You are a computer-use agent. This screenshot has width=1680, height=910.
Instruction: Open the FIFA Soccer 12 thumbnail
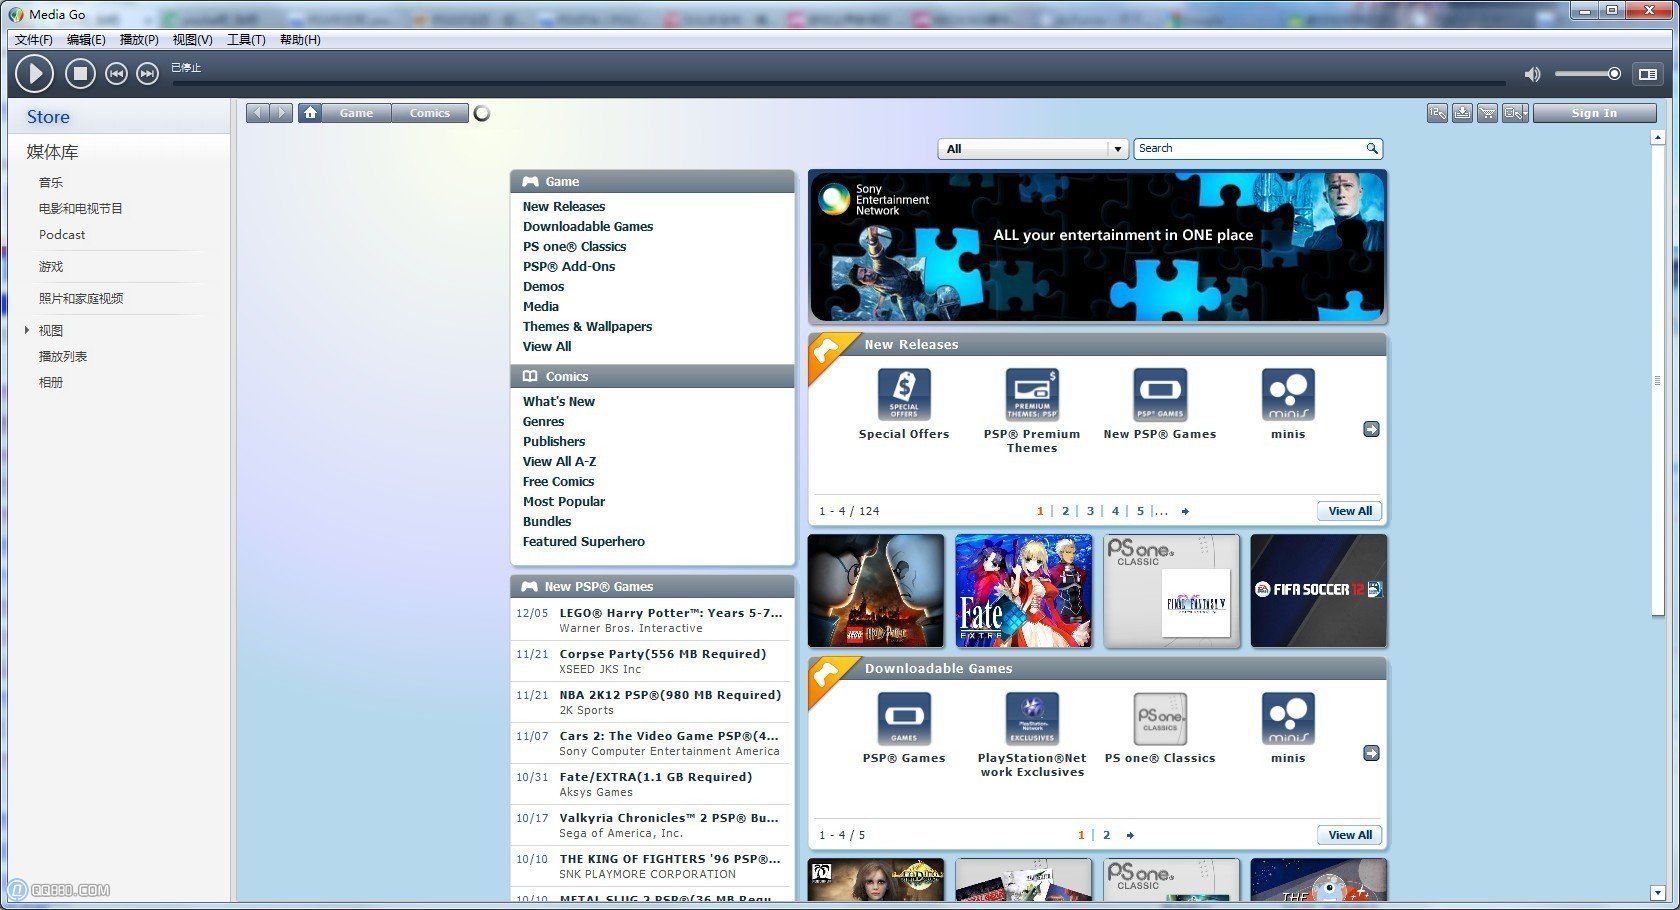(1319, 590)
